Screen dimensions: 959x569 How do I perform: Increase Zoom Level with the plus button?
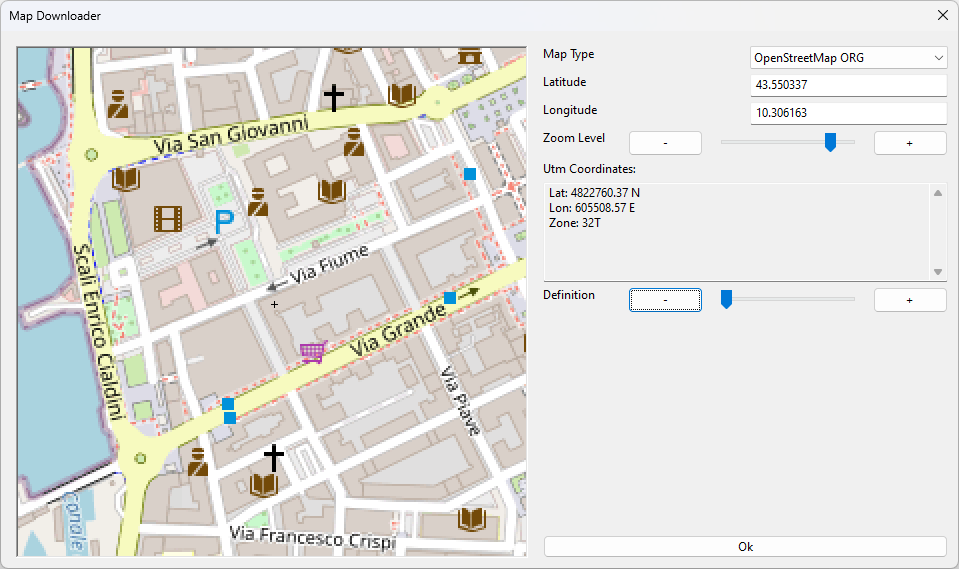point(910,143)
